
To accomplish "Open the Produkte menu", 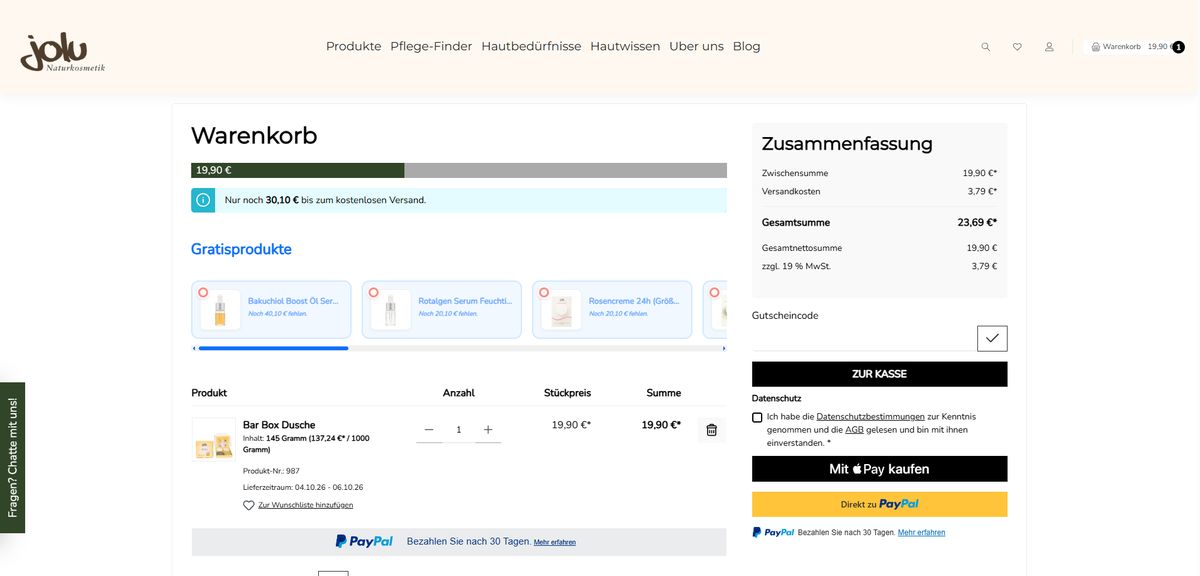I will pos(354,46).
